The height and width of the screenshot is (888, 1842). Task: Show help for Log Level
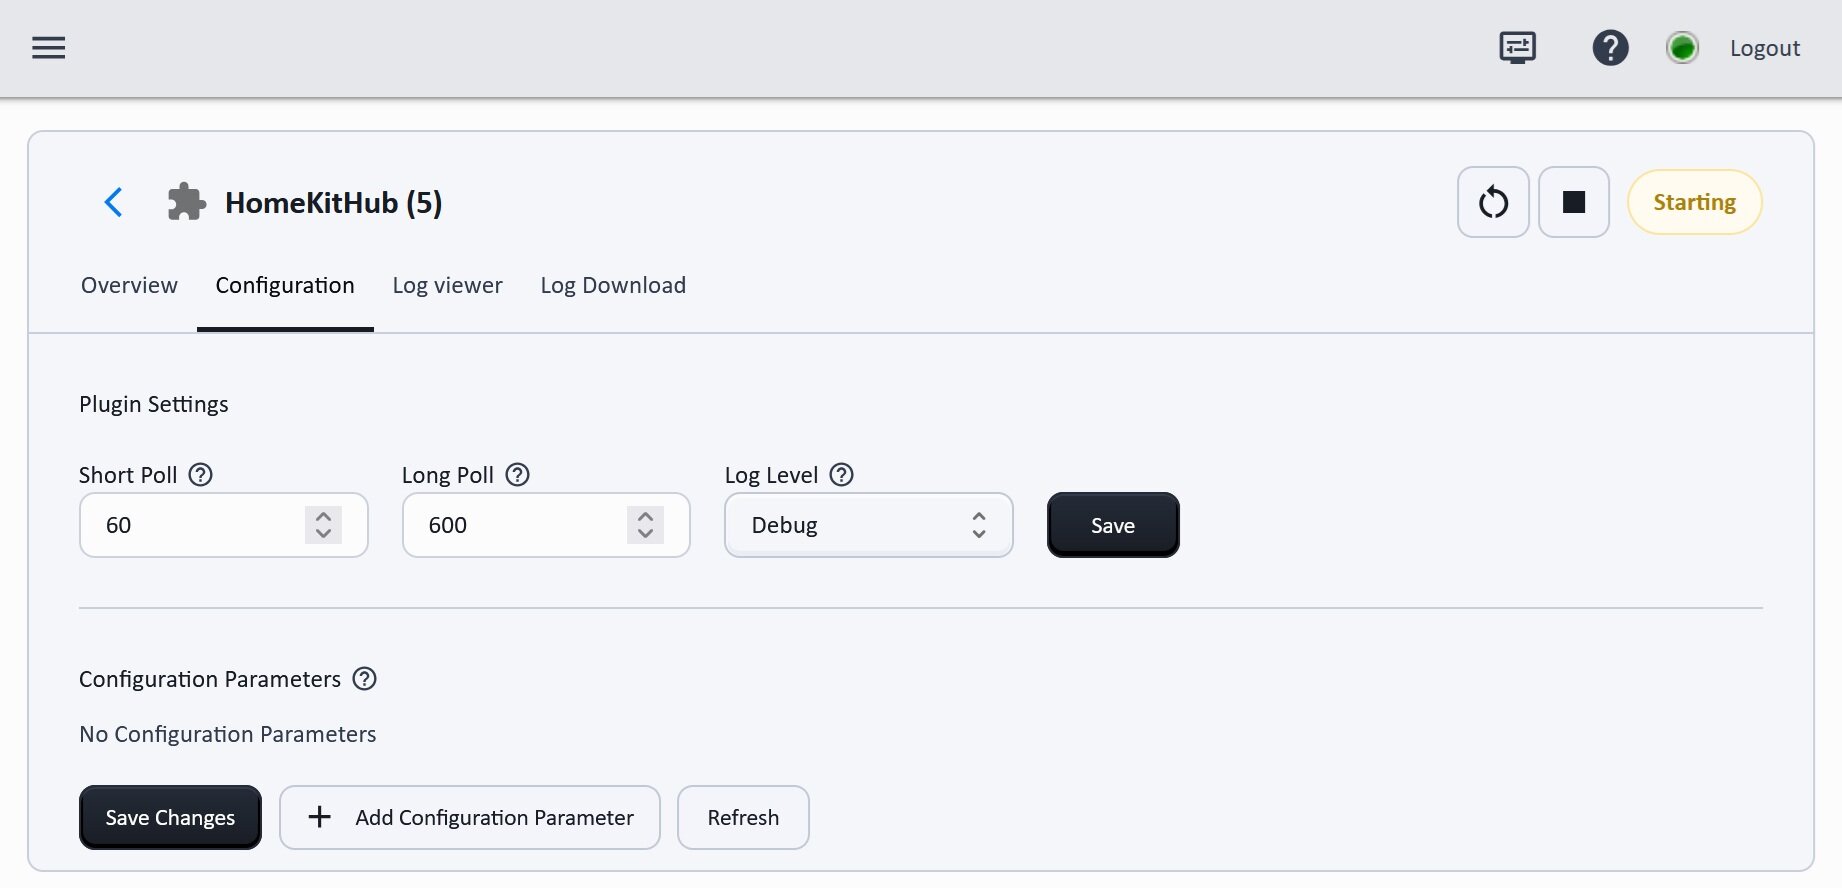coord(842,474)
